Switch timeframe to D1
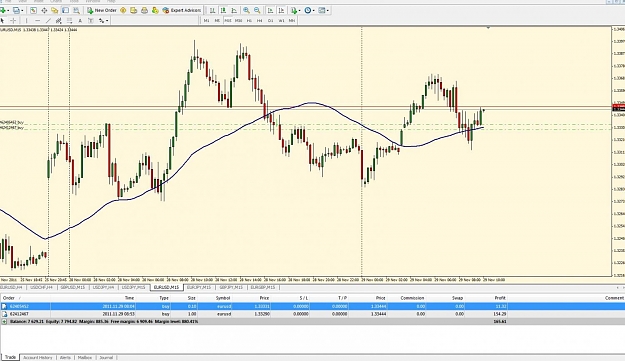Viewport: 625px width, 361px height. coord(271,20)
